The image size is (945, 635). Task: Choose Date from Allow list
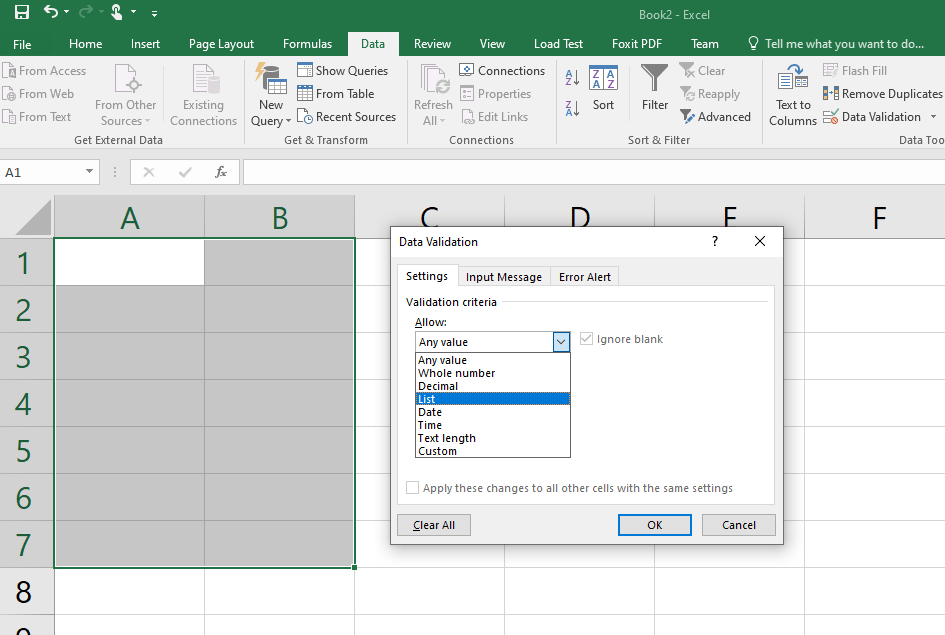[x=492, y=412]
